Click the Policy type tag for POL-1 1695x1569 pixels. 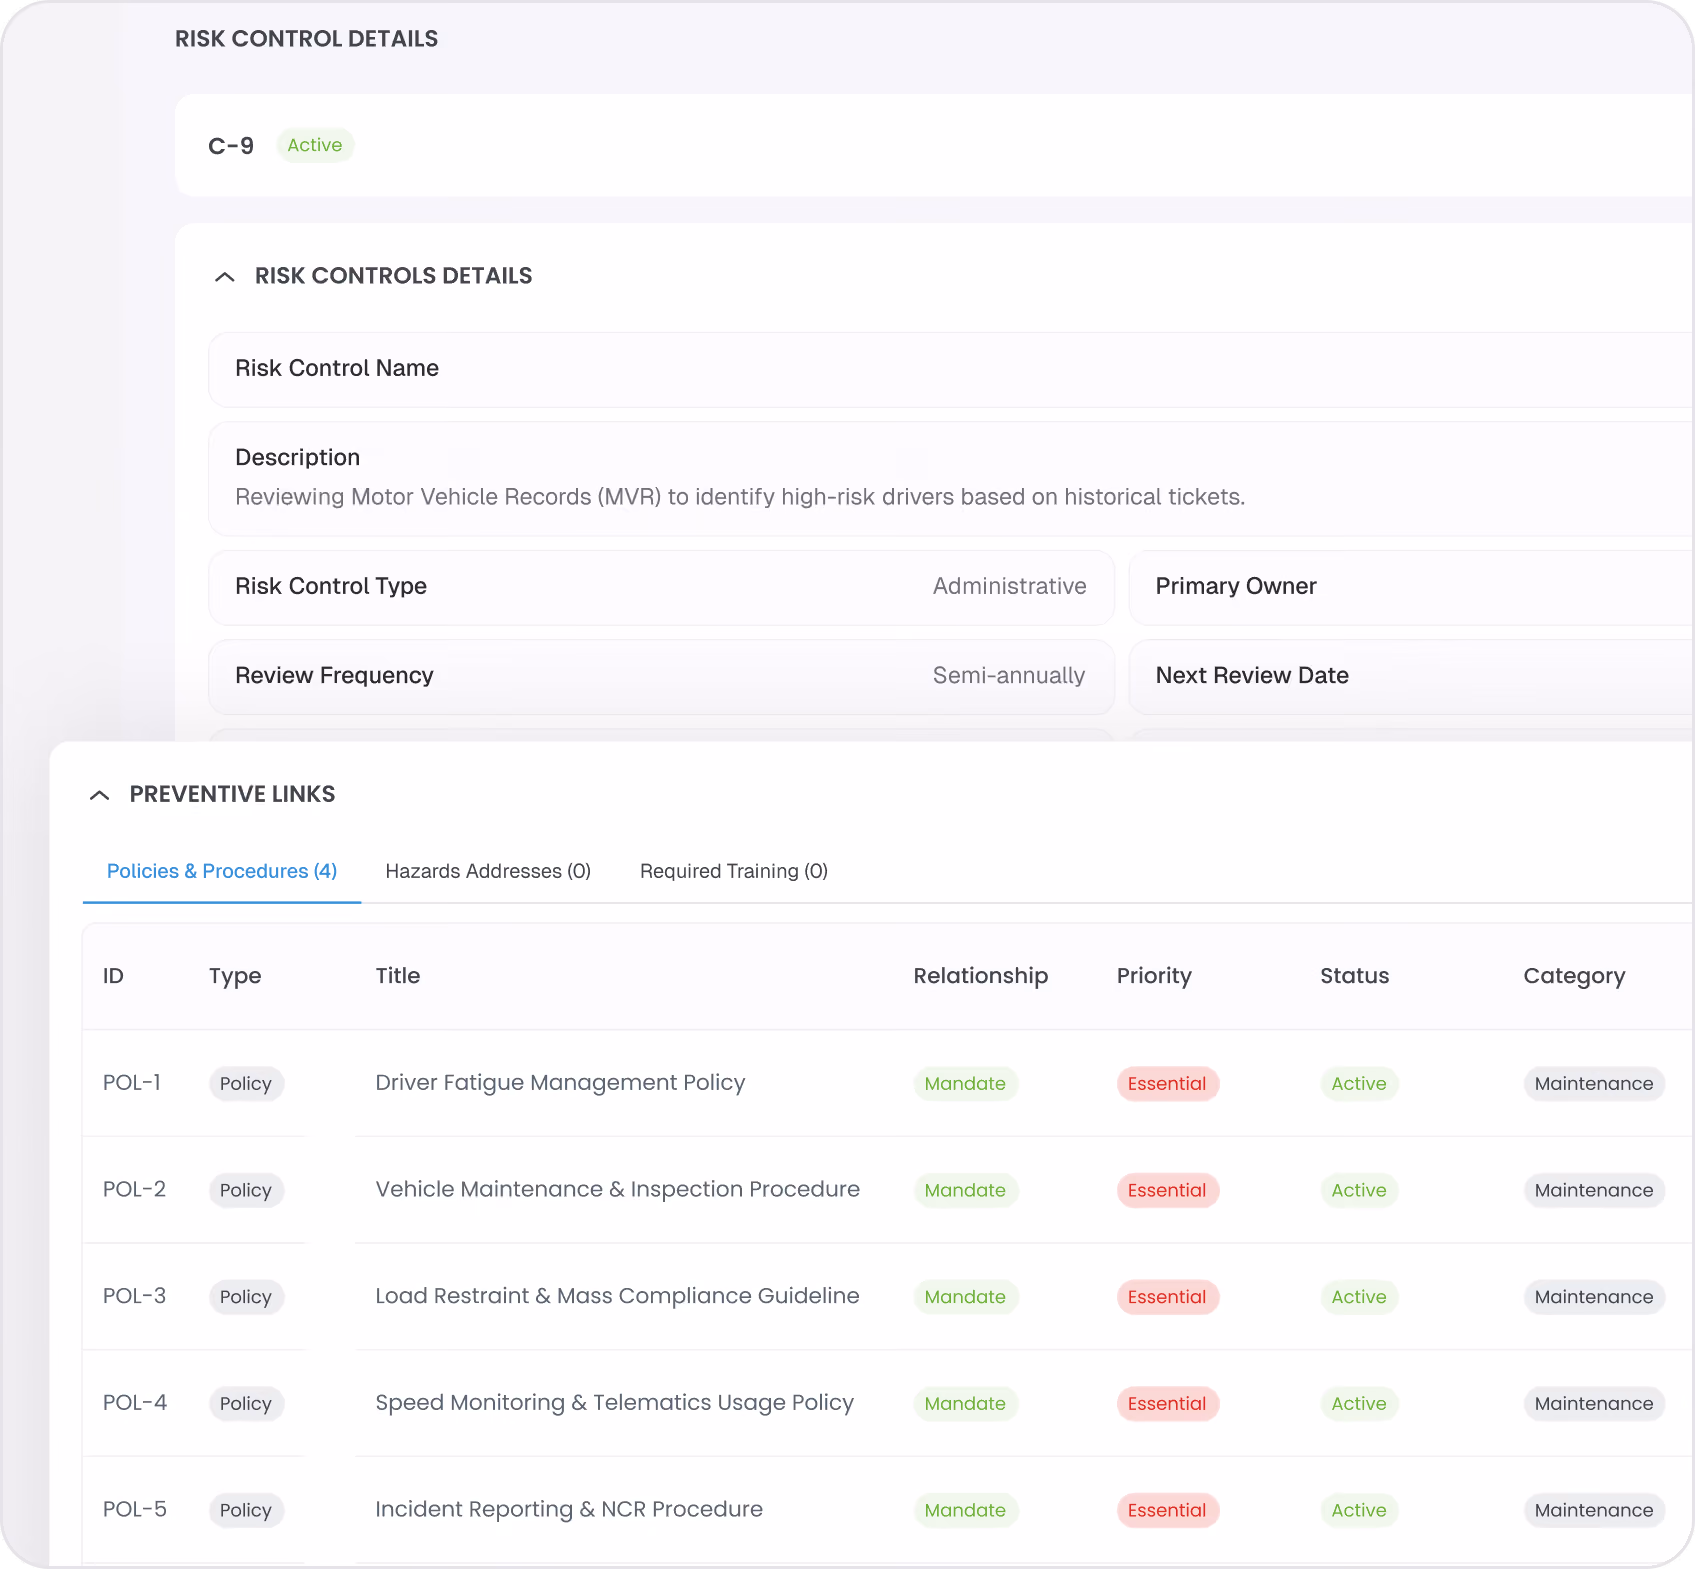246,1084
